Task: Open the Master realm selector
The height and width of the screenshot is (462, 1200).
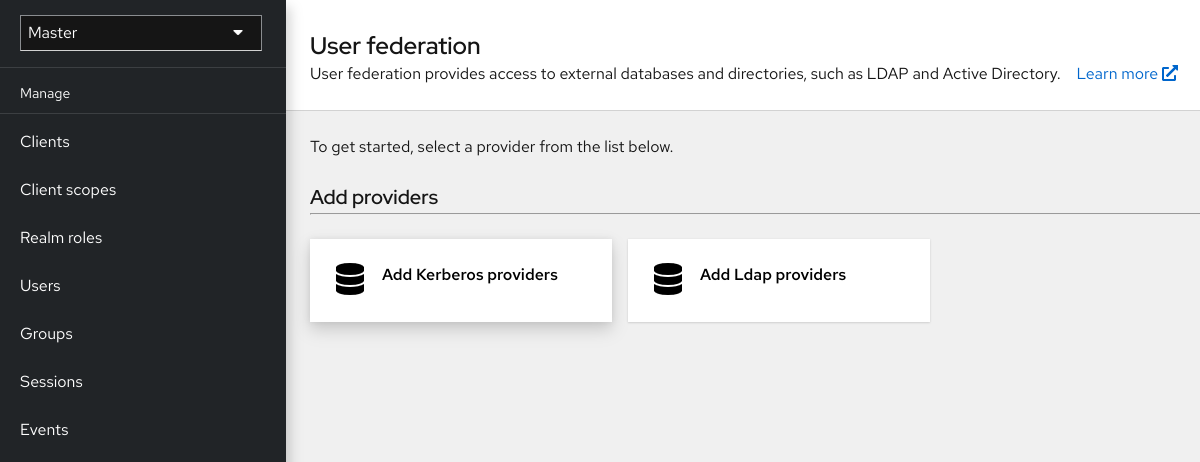Action: pos(140,33)
